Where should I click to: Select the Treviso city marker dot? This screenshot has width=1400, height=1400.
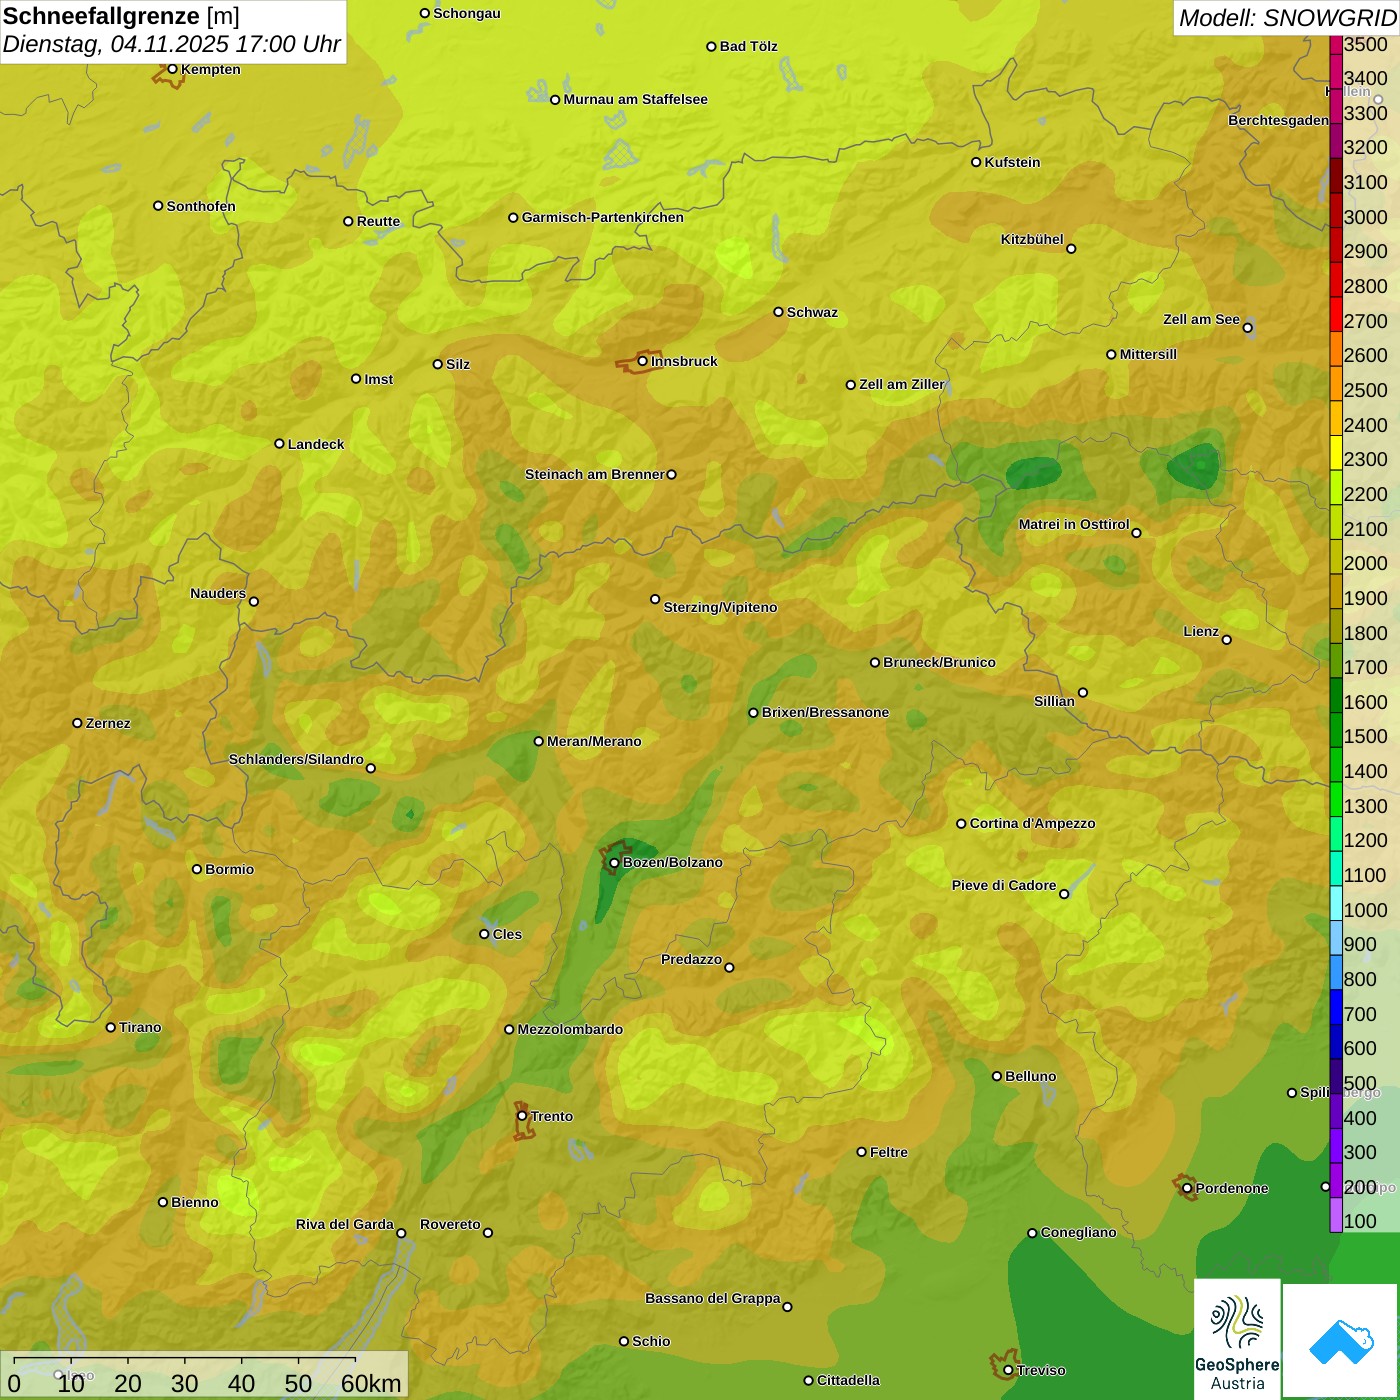(1008, 1370)
